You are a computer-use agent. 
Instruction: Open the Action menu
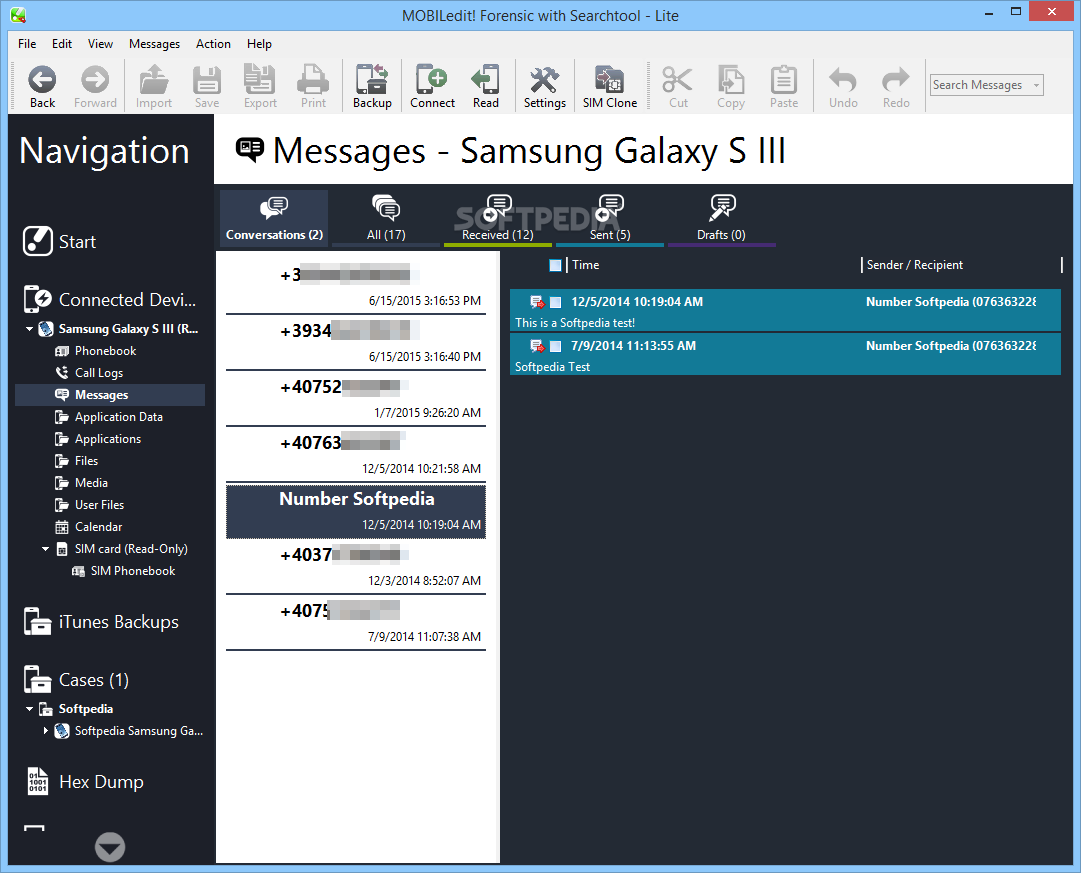coord(213,44)
